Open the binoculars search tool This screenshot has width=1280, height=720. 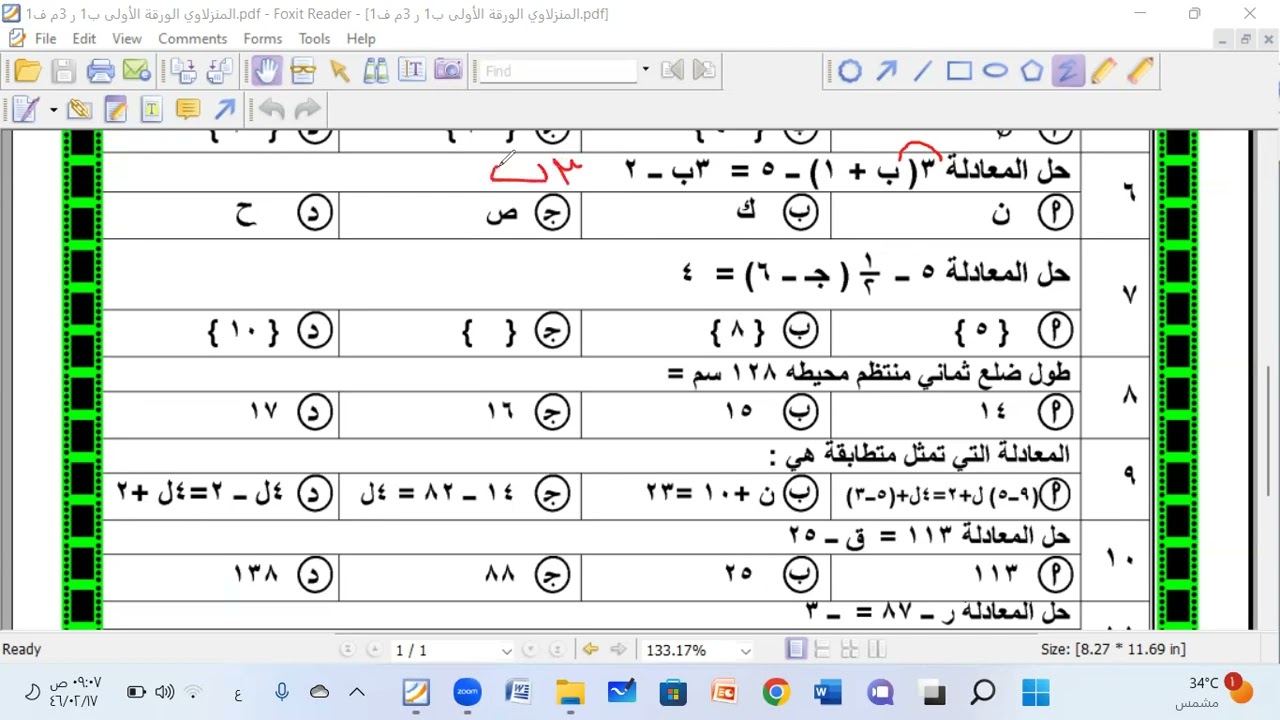coord(375,71)
